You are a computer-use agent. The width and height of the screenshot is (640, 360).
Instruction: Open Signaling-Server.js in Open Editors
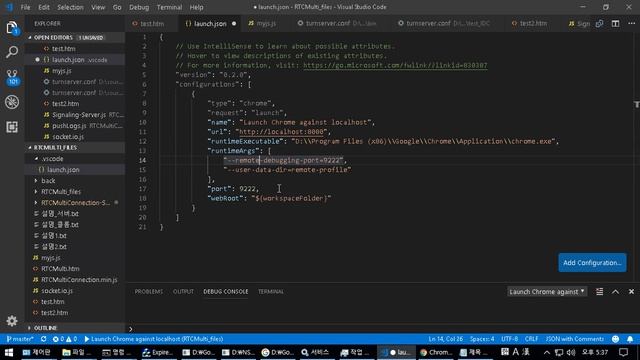click(x=75, y=115)
